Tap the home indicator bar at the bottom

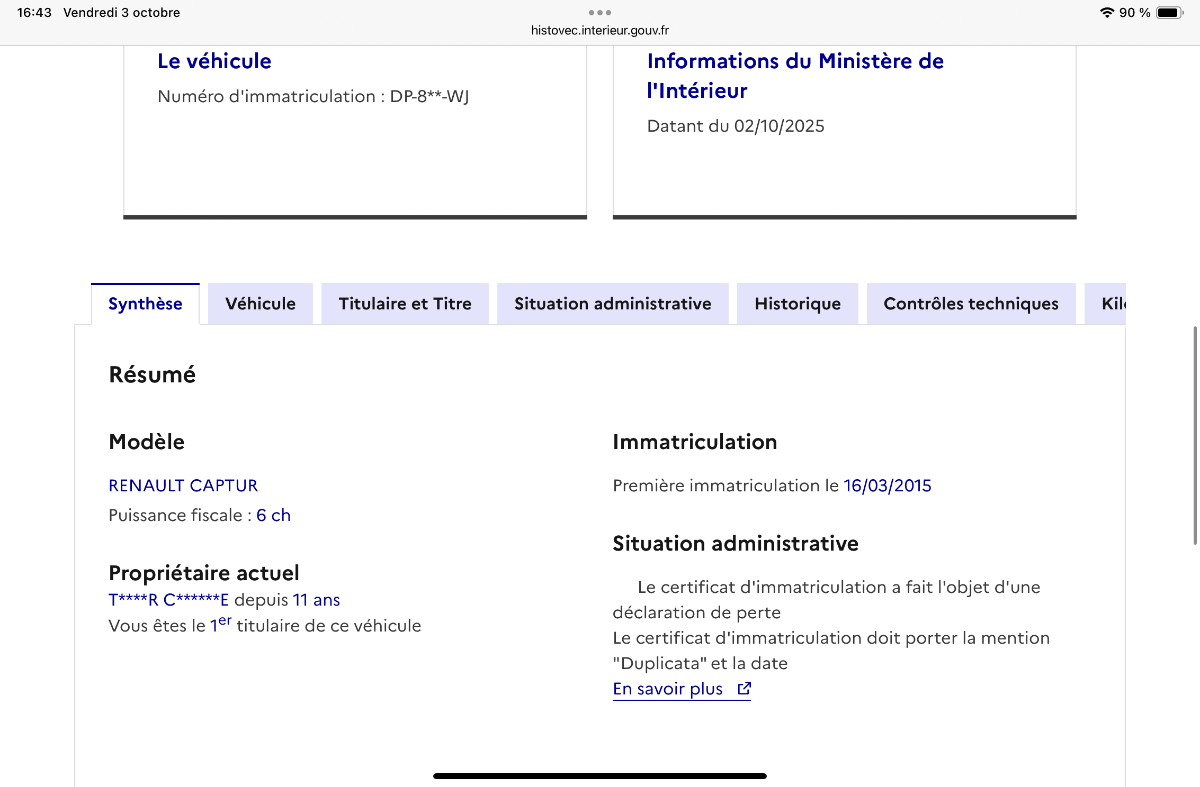click(x=600, y=776)
